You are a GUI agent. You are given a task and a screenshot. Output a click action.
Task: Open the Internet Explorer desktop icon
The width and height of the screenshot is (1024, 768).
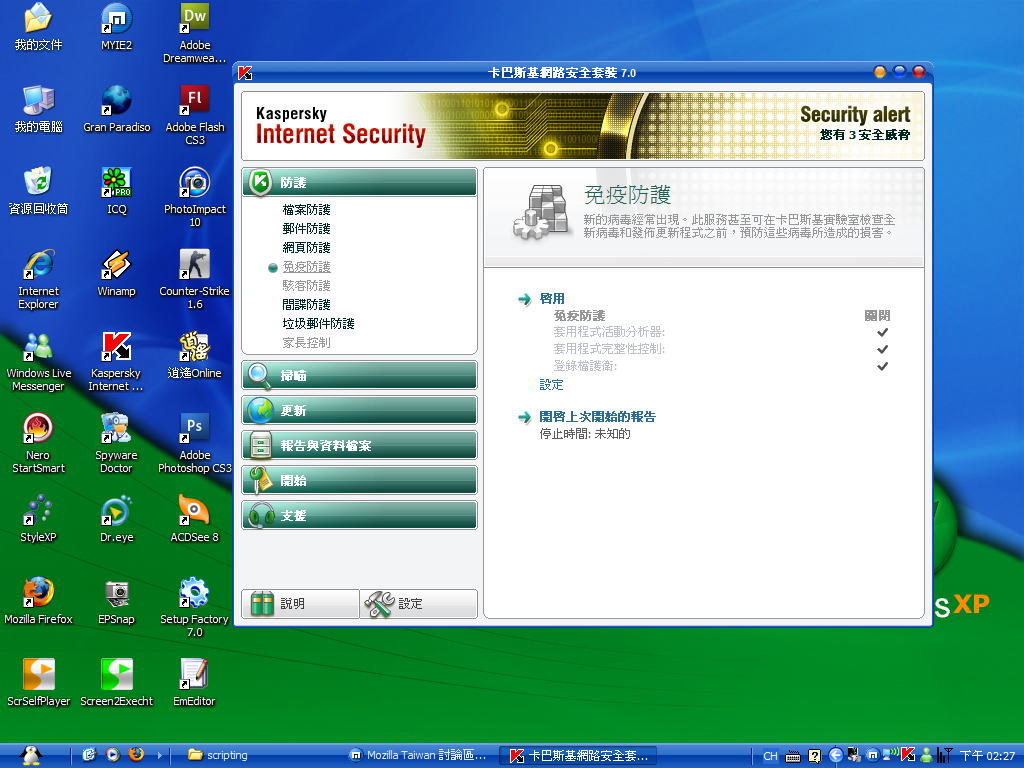click(38, 279)
